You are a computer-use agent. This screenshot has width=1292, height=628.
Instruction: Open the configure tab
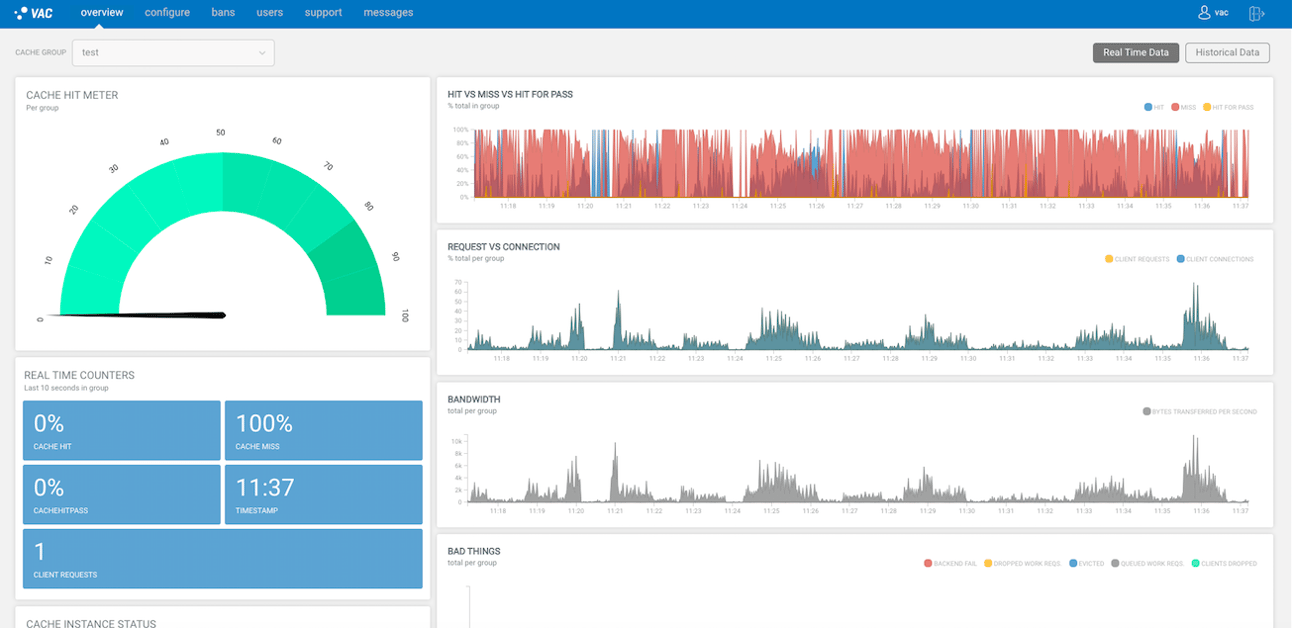[x=167, y=13]
